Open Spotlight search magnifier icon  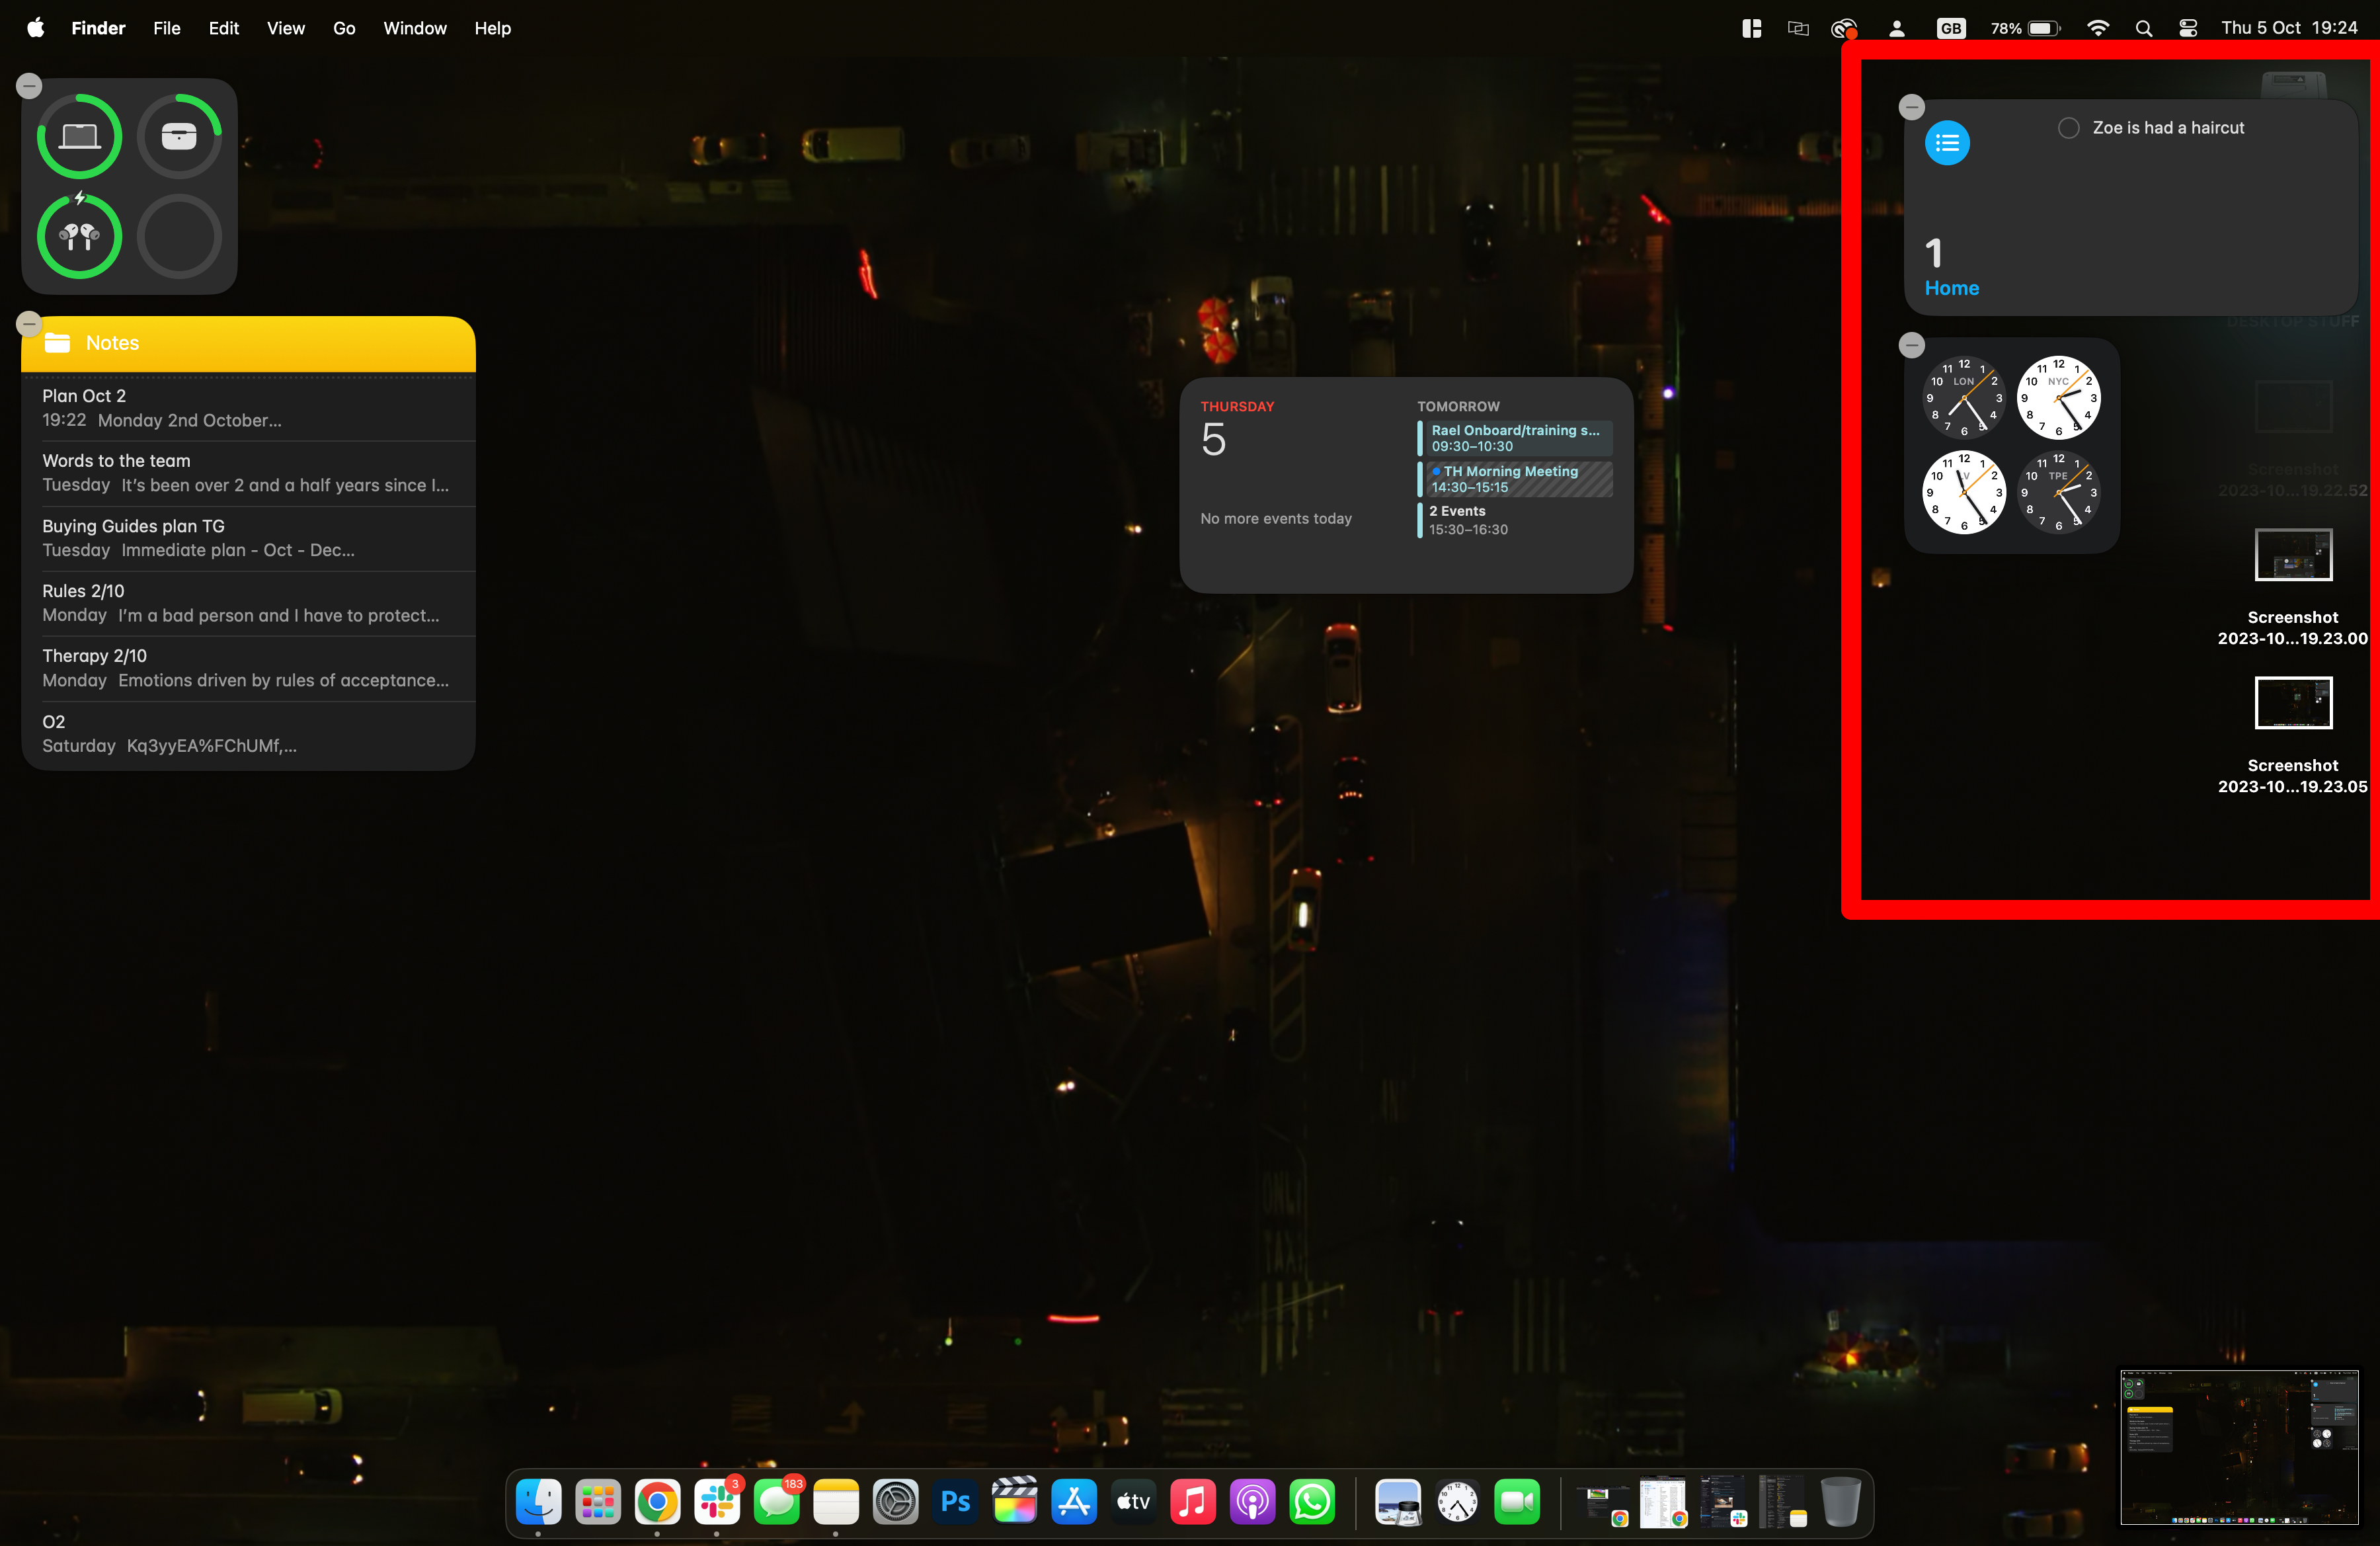click(x=2143, y=28)
